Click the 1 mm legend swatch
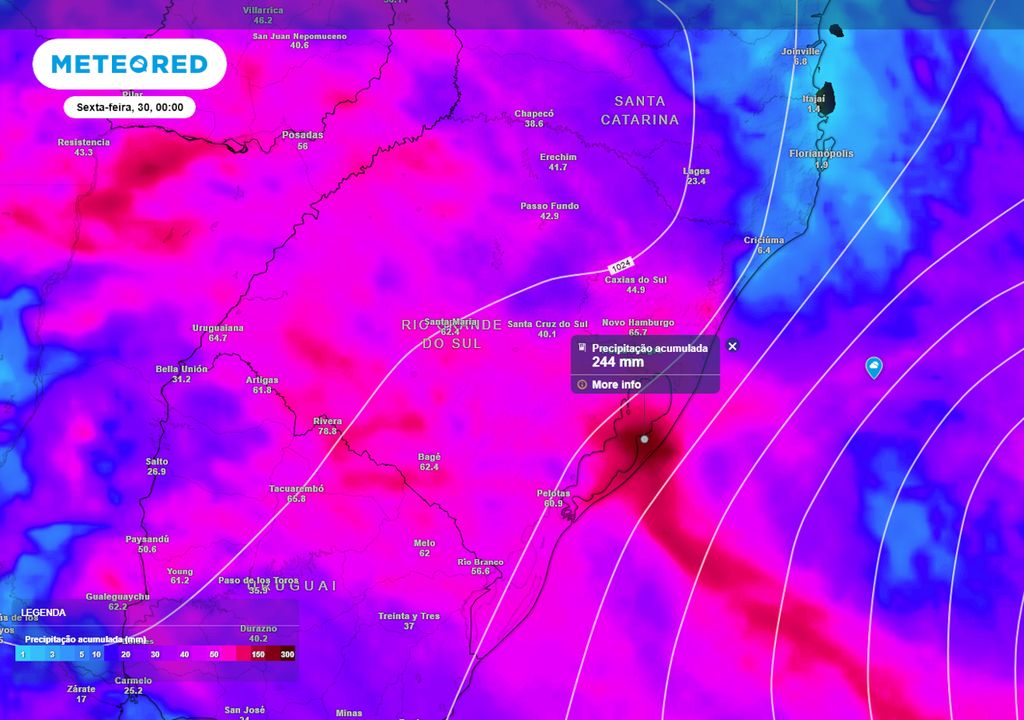The height and width of the screenshot is (720, 1024). [x=23, y=654]
